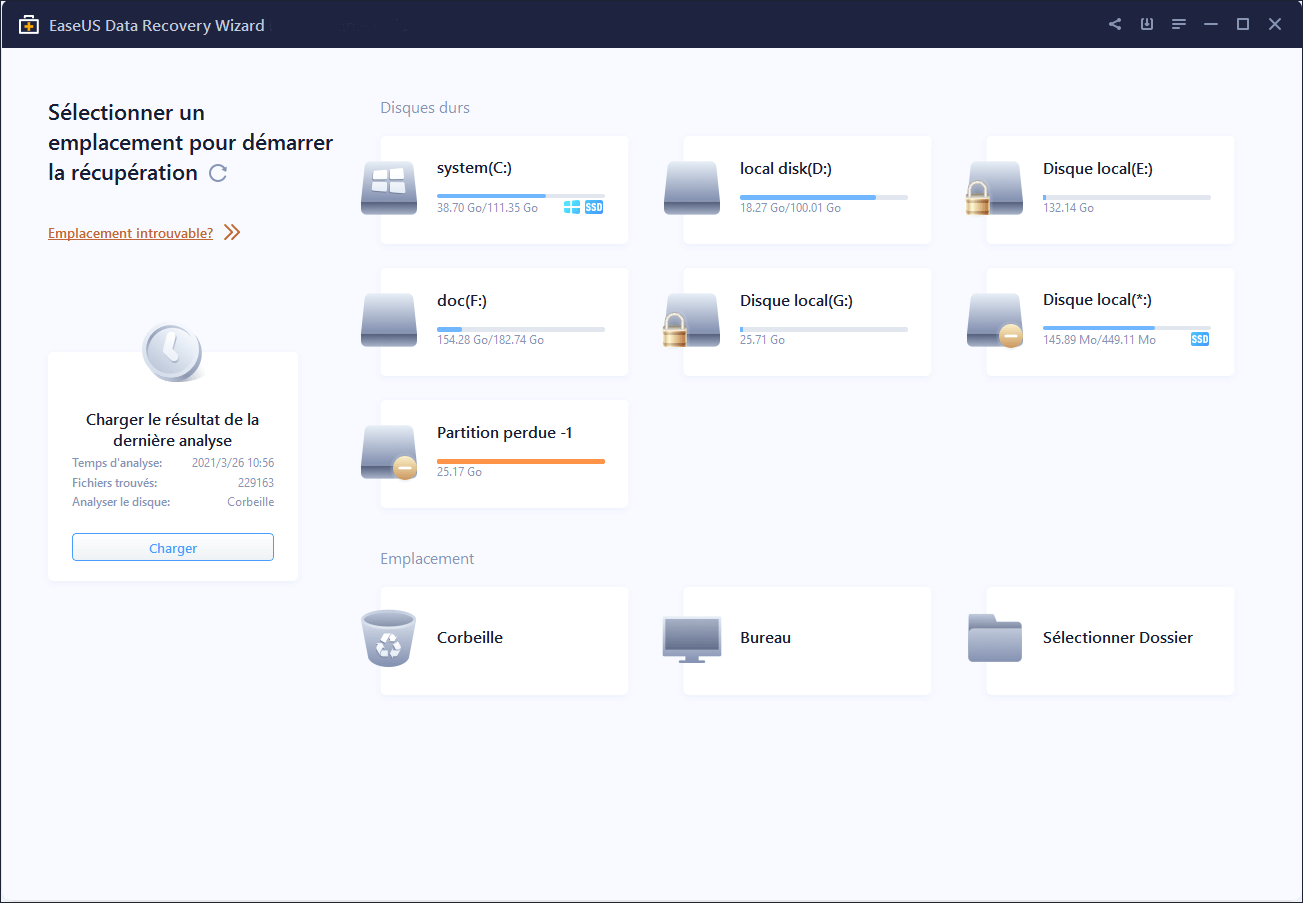
Task: Click the SSD badge on Disque local(*:)
Action: (1200, 340)
